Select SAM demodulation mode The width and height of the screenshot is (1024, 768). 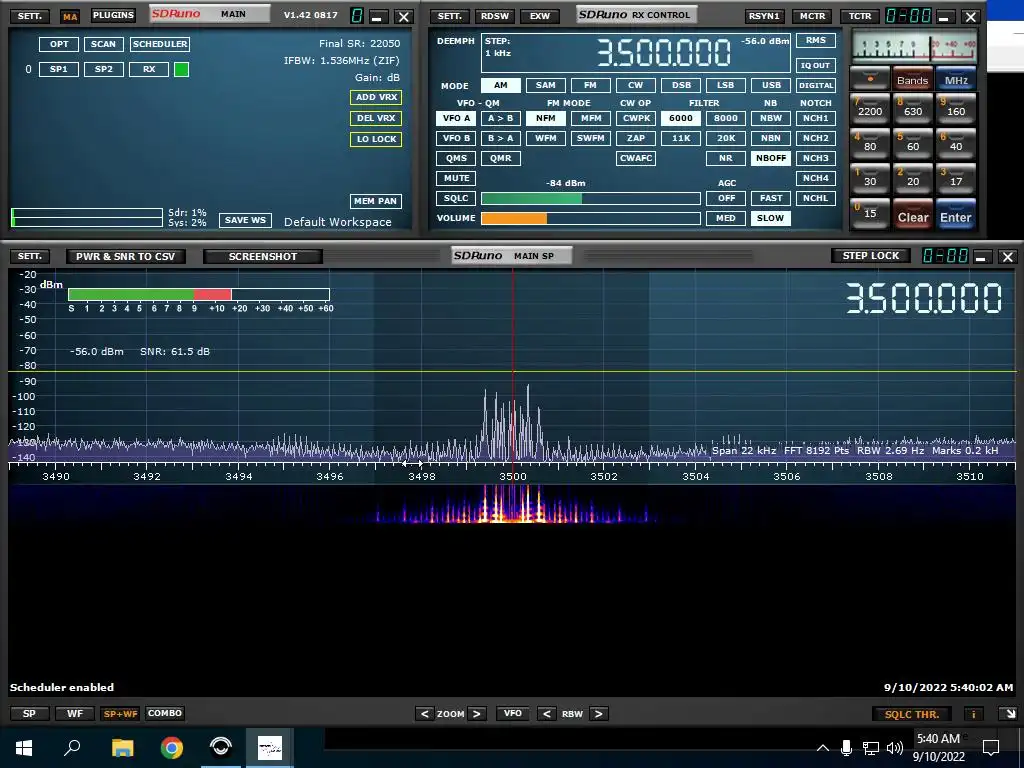[545, 85]
